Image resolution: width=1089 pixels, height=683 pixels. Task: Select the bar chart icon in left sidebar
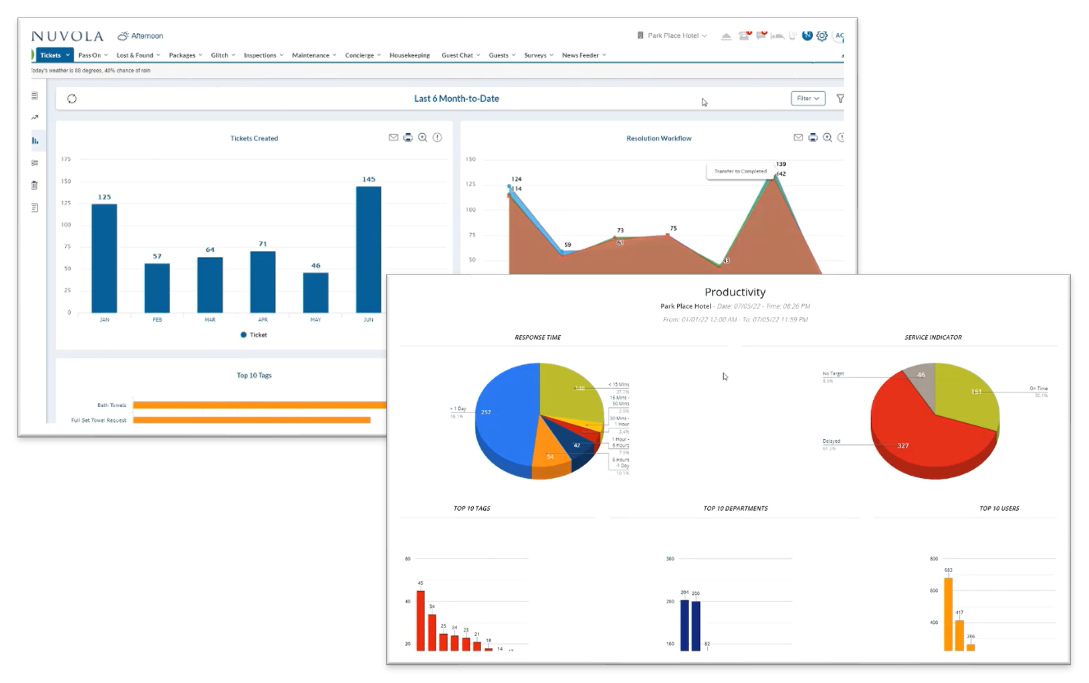[x=35, y=140]
